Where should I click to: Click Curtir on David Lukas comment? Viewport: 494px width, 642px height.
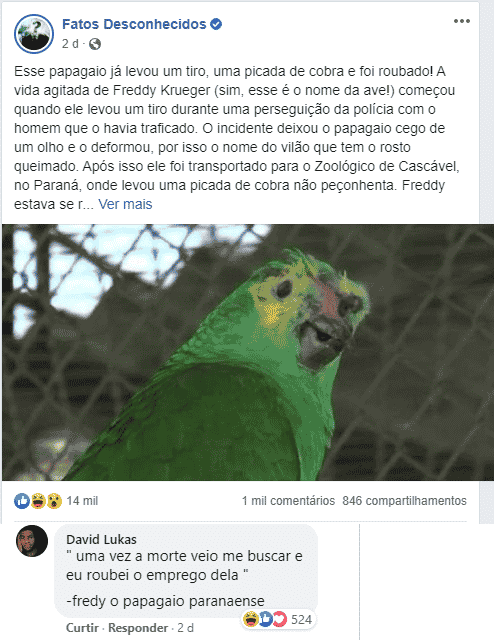pyautogui.click(x=82, y=628)
